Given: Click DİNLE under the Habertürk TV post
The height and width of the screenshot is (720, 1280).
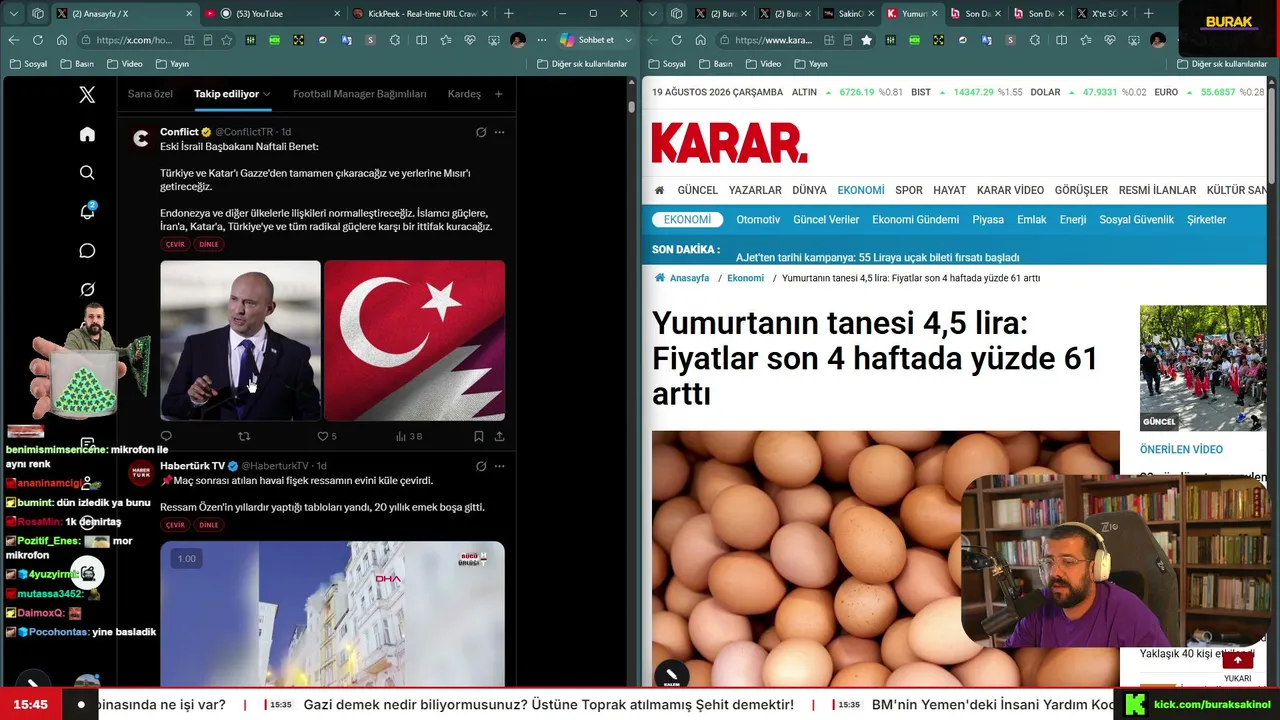Looking at the screenshot, I should (x=208, y=525).
